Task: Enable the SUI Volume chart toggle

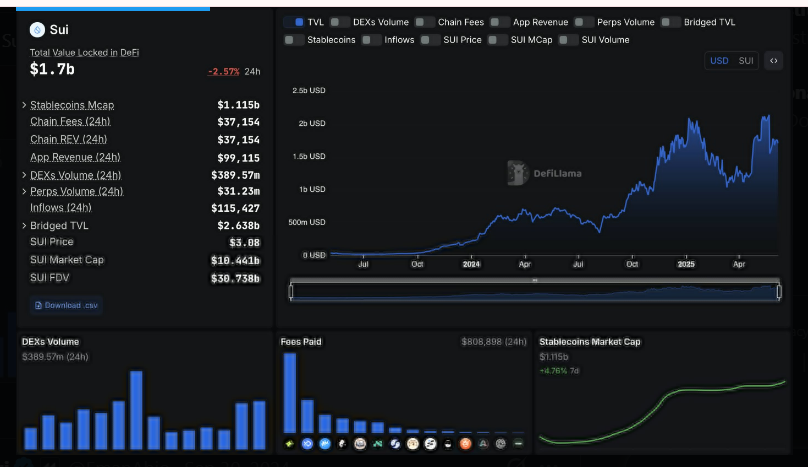Action: [x=568, y=40]
